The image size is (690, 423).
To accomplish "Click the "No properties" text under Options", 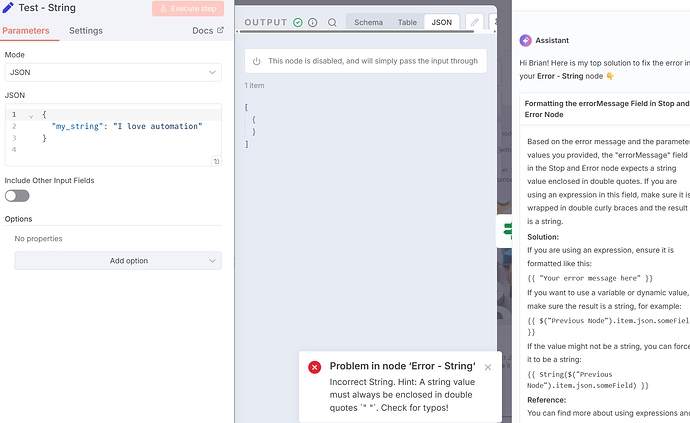I will (x=38, y=239).
